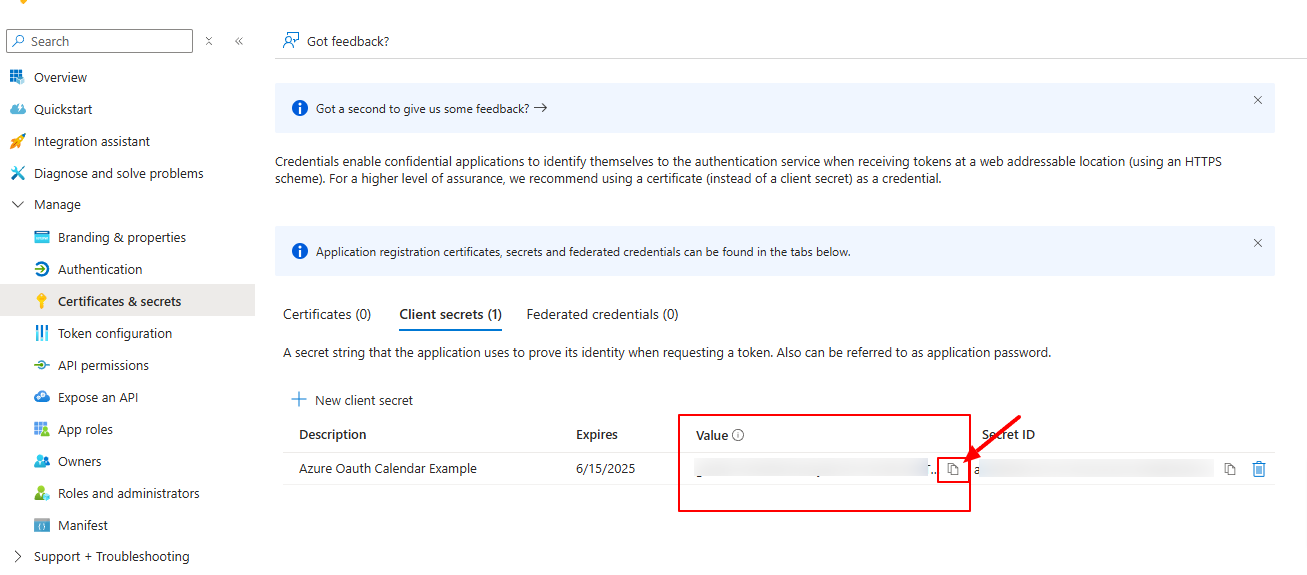Switch to the Certificates (0) tab
This screenshot has width=1307, height=575.
[x=327, y=314]
